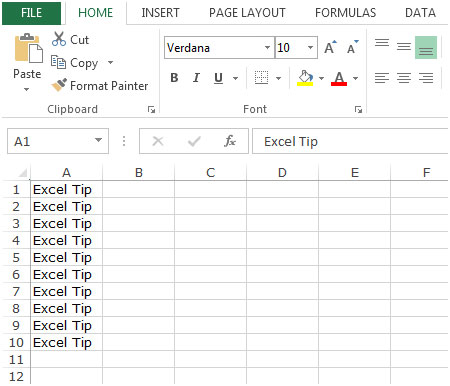Click the Name Box showing A1

click(58, 141)
